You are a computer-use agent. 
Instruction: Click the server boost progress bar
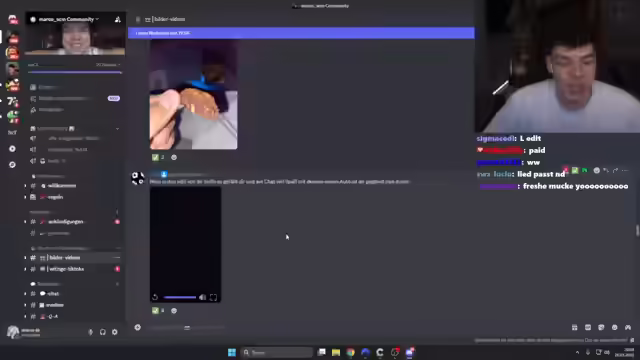tap(75, 72)
